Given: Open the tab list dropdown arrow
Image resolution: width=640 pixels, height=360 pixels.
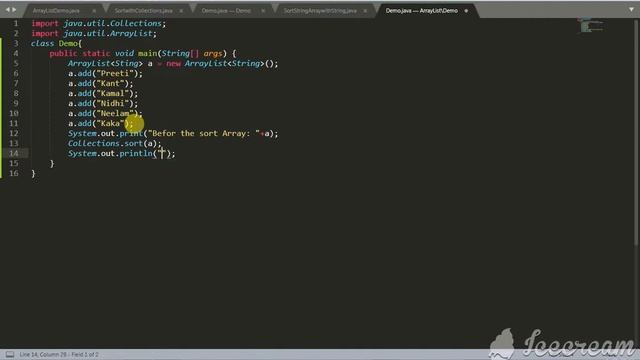Looking at the screenshot, I should [x=631, y=9].
